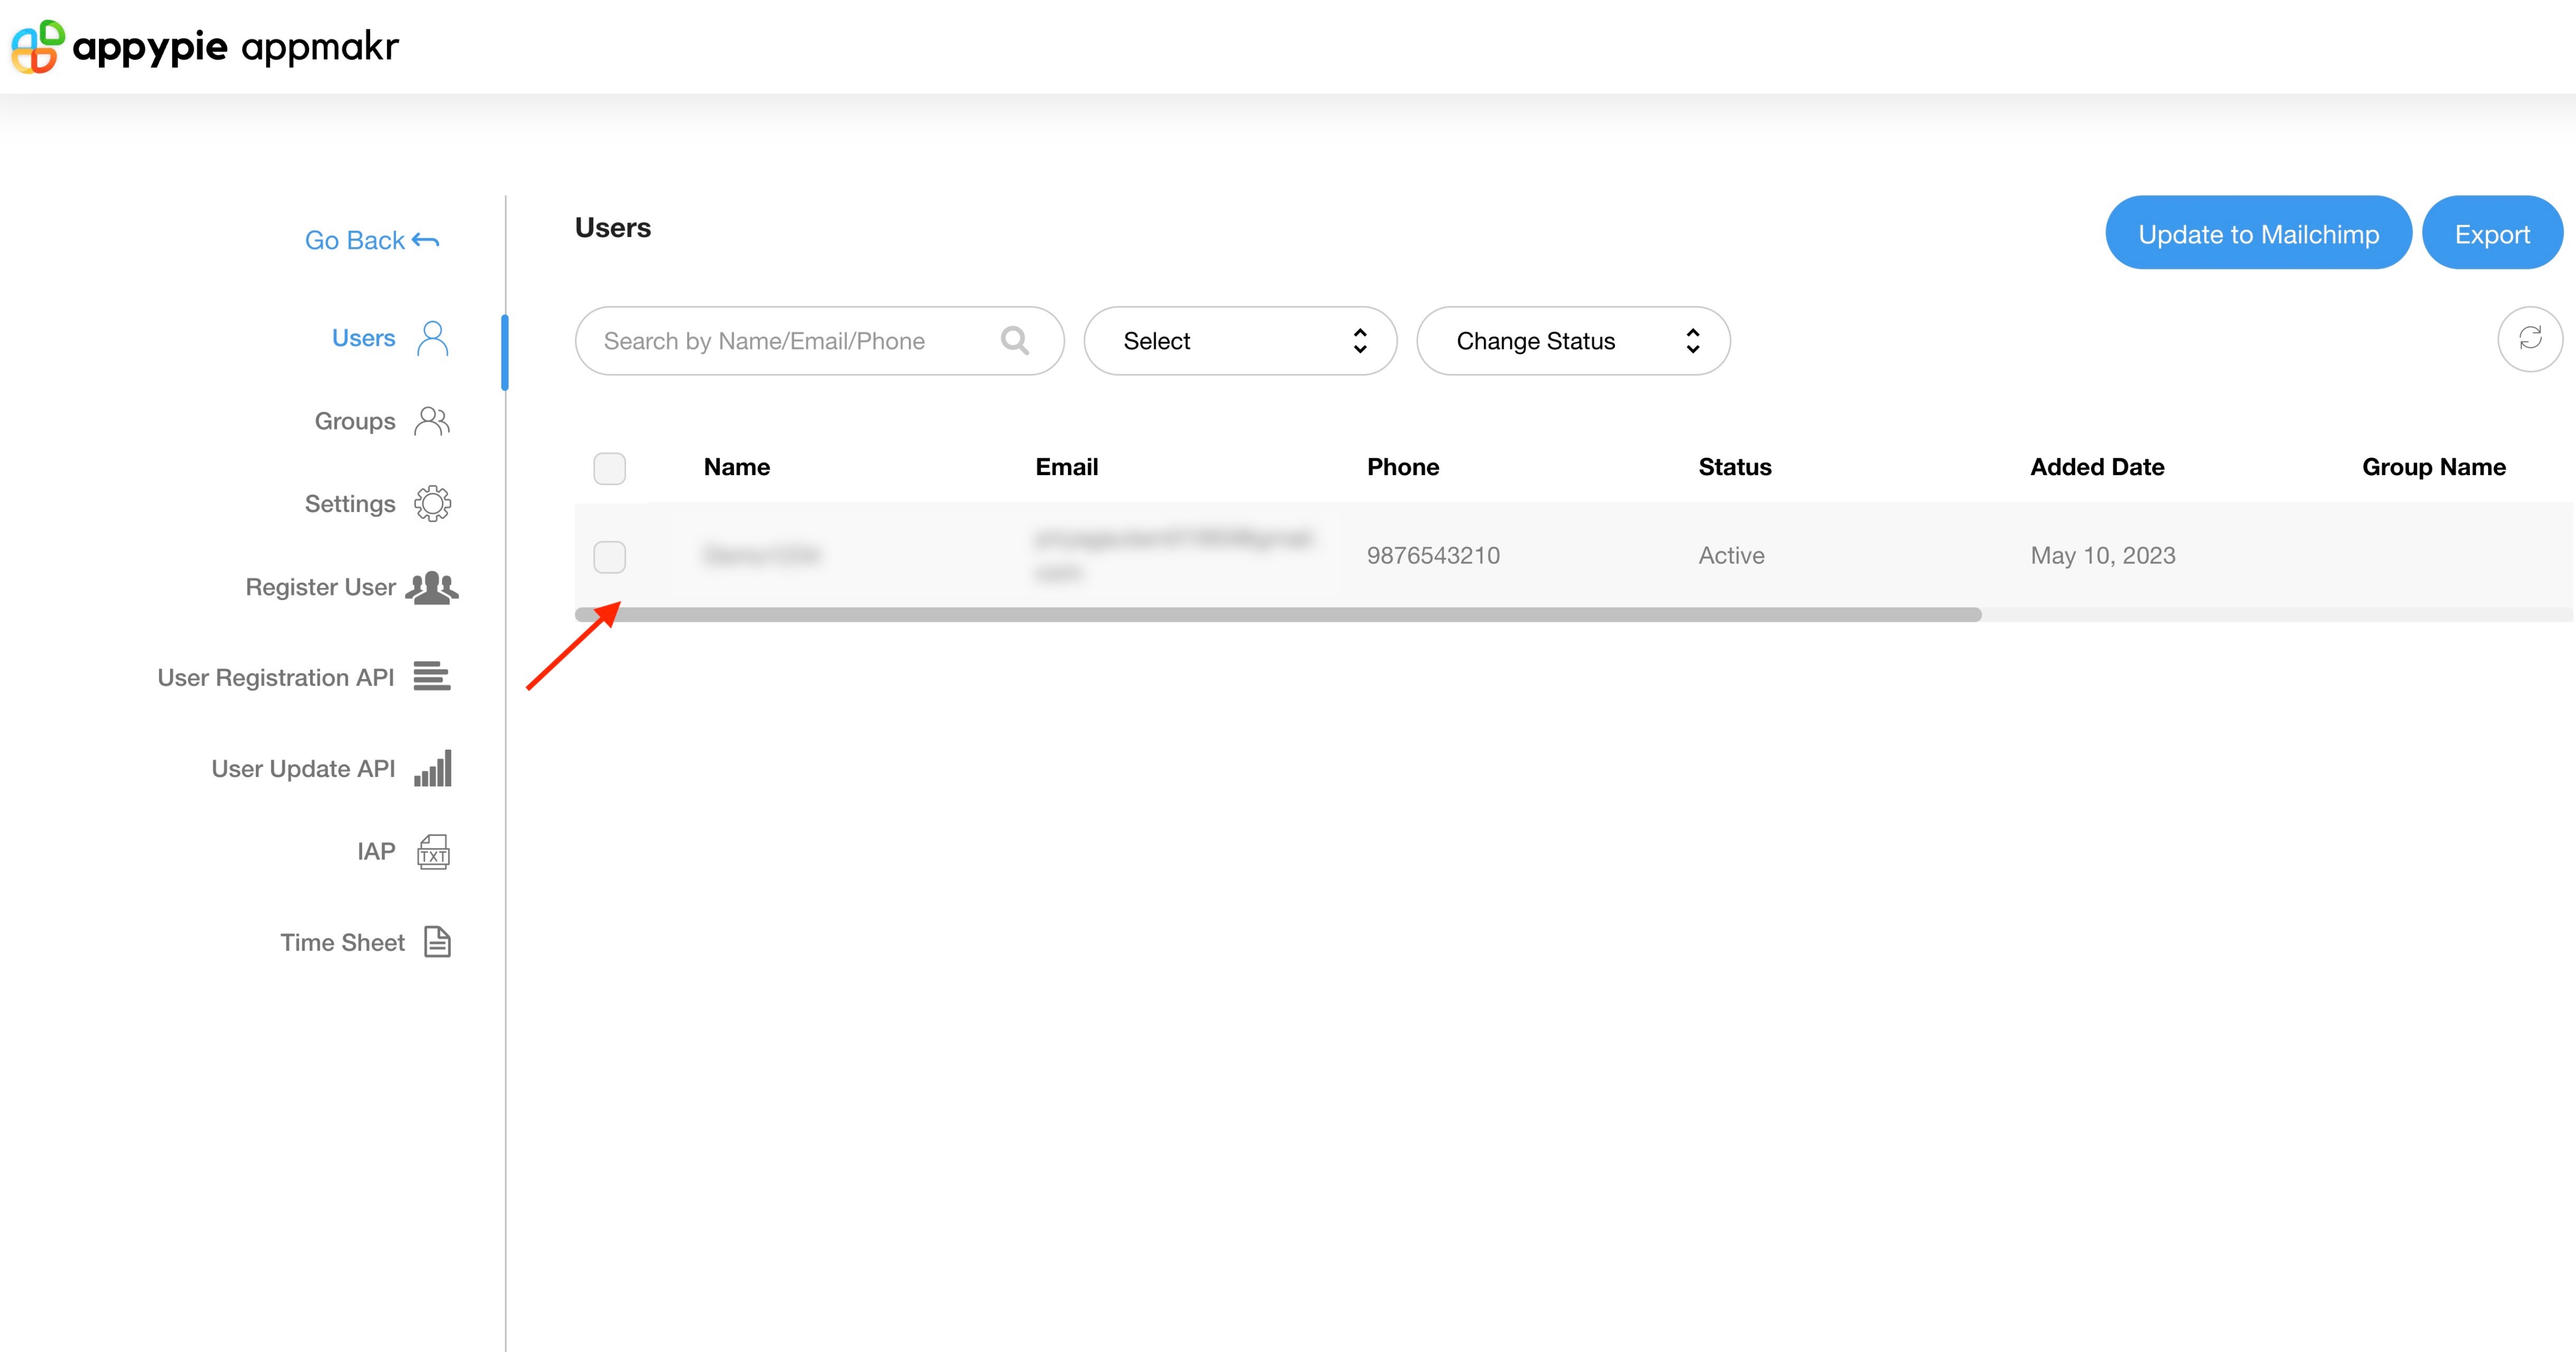Viewport: 2576px width, 1352px height.
Task: Click the Time Sheet document icon
Action: point(437,942)
